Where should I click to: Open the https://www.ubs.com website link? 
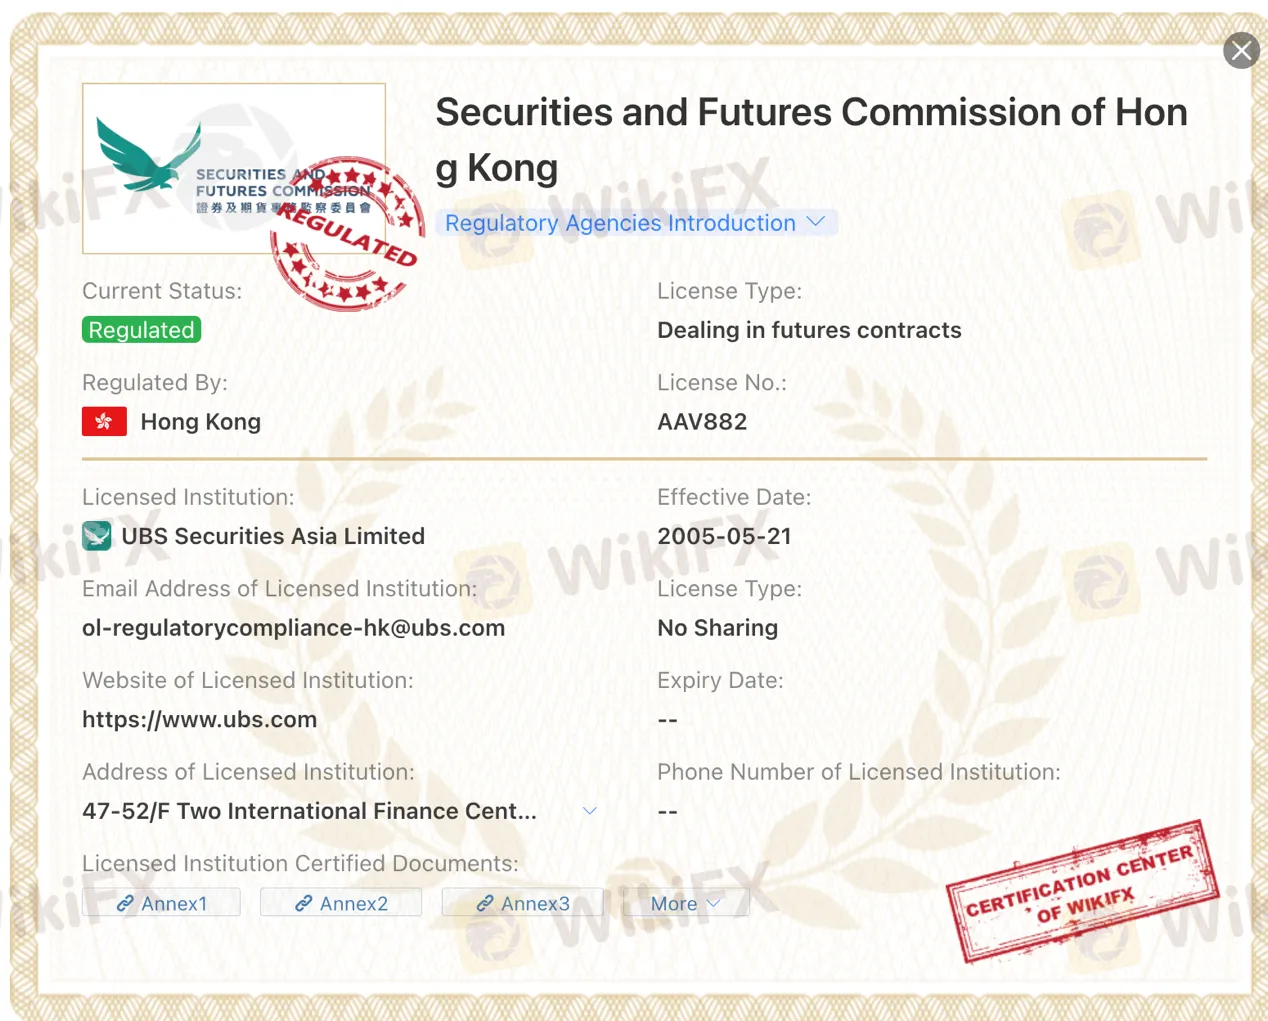coord(199,720)
